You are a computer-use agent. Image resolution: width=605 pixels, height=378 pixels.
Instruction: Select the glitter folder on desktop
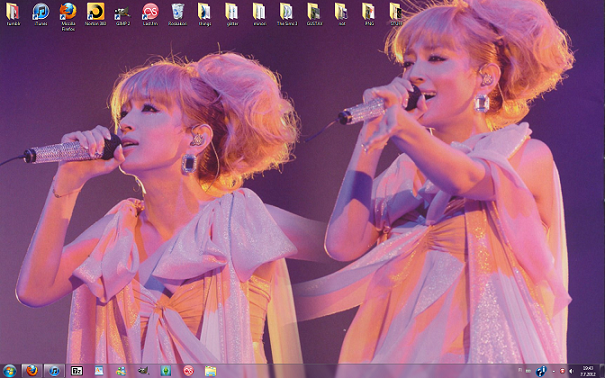(232, 14)
